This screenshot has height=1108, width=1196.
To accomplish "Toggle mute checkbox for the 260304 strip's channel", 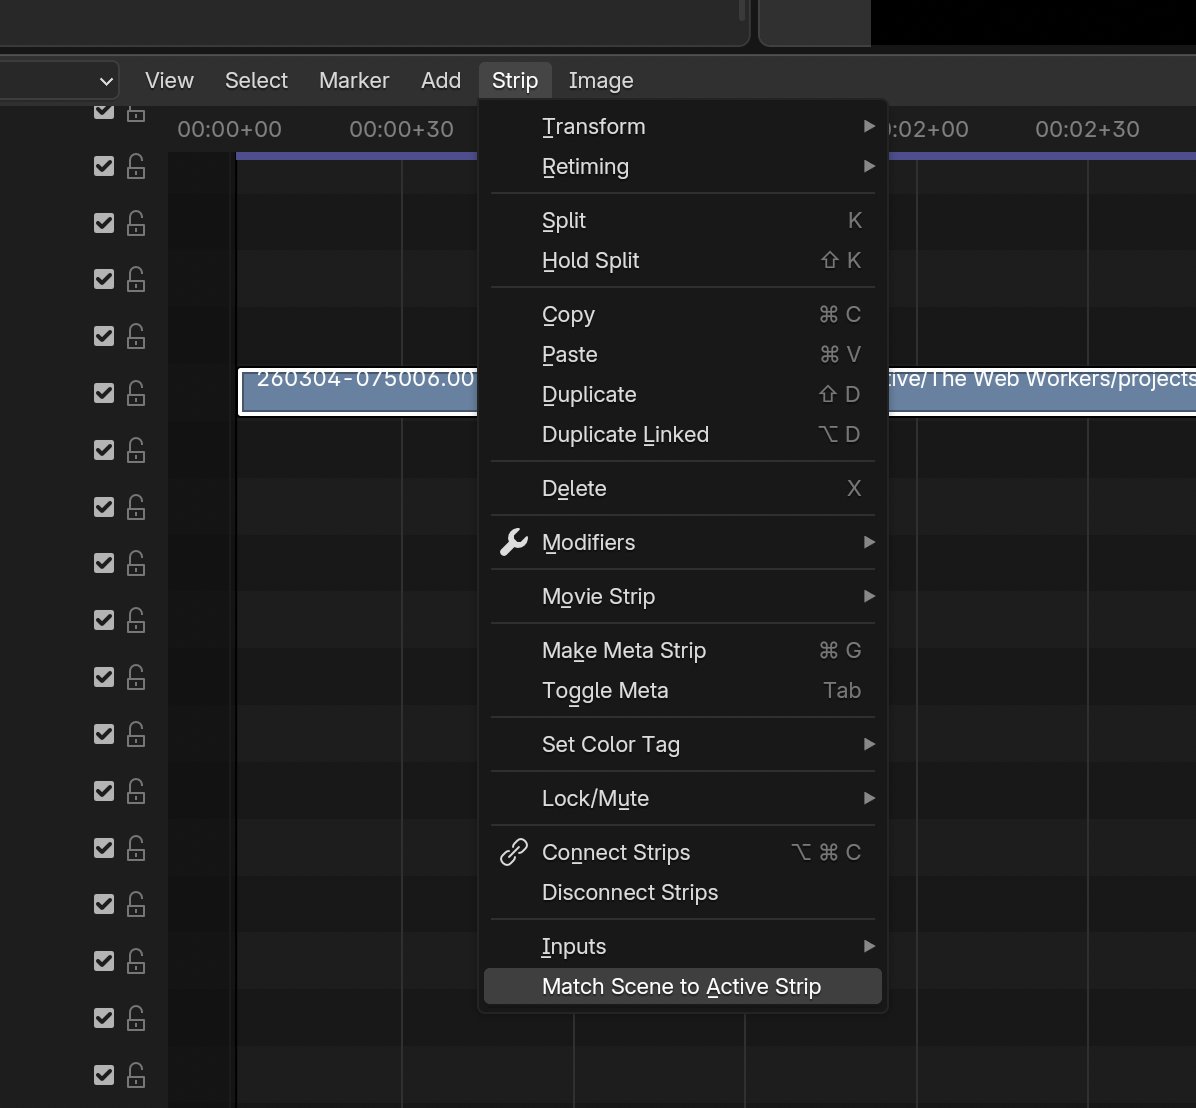I will coord(104,393).
